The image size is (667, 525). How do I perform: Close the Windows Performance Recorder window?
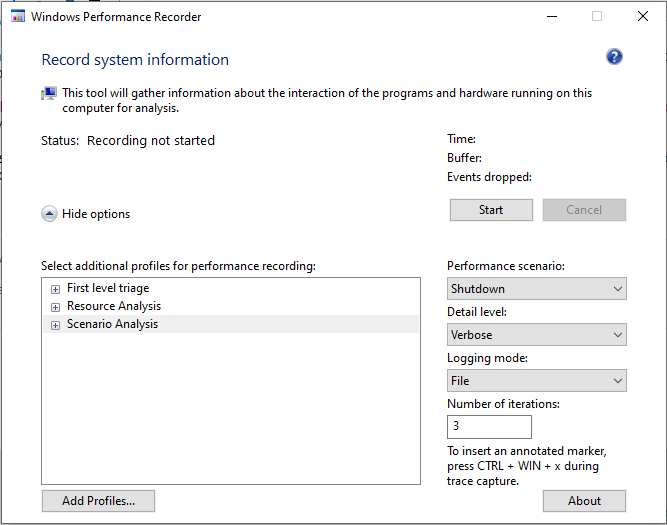tap(643, 17)
